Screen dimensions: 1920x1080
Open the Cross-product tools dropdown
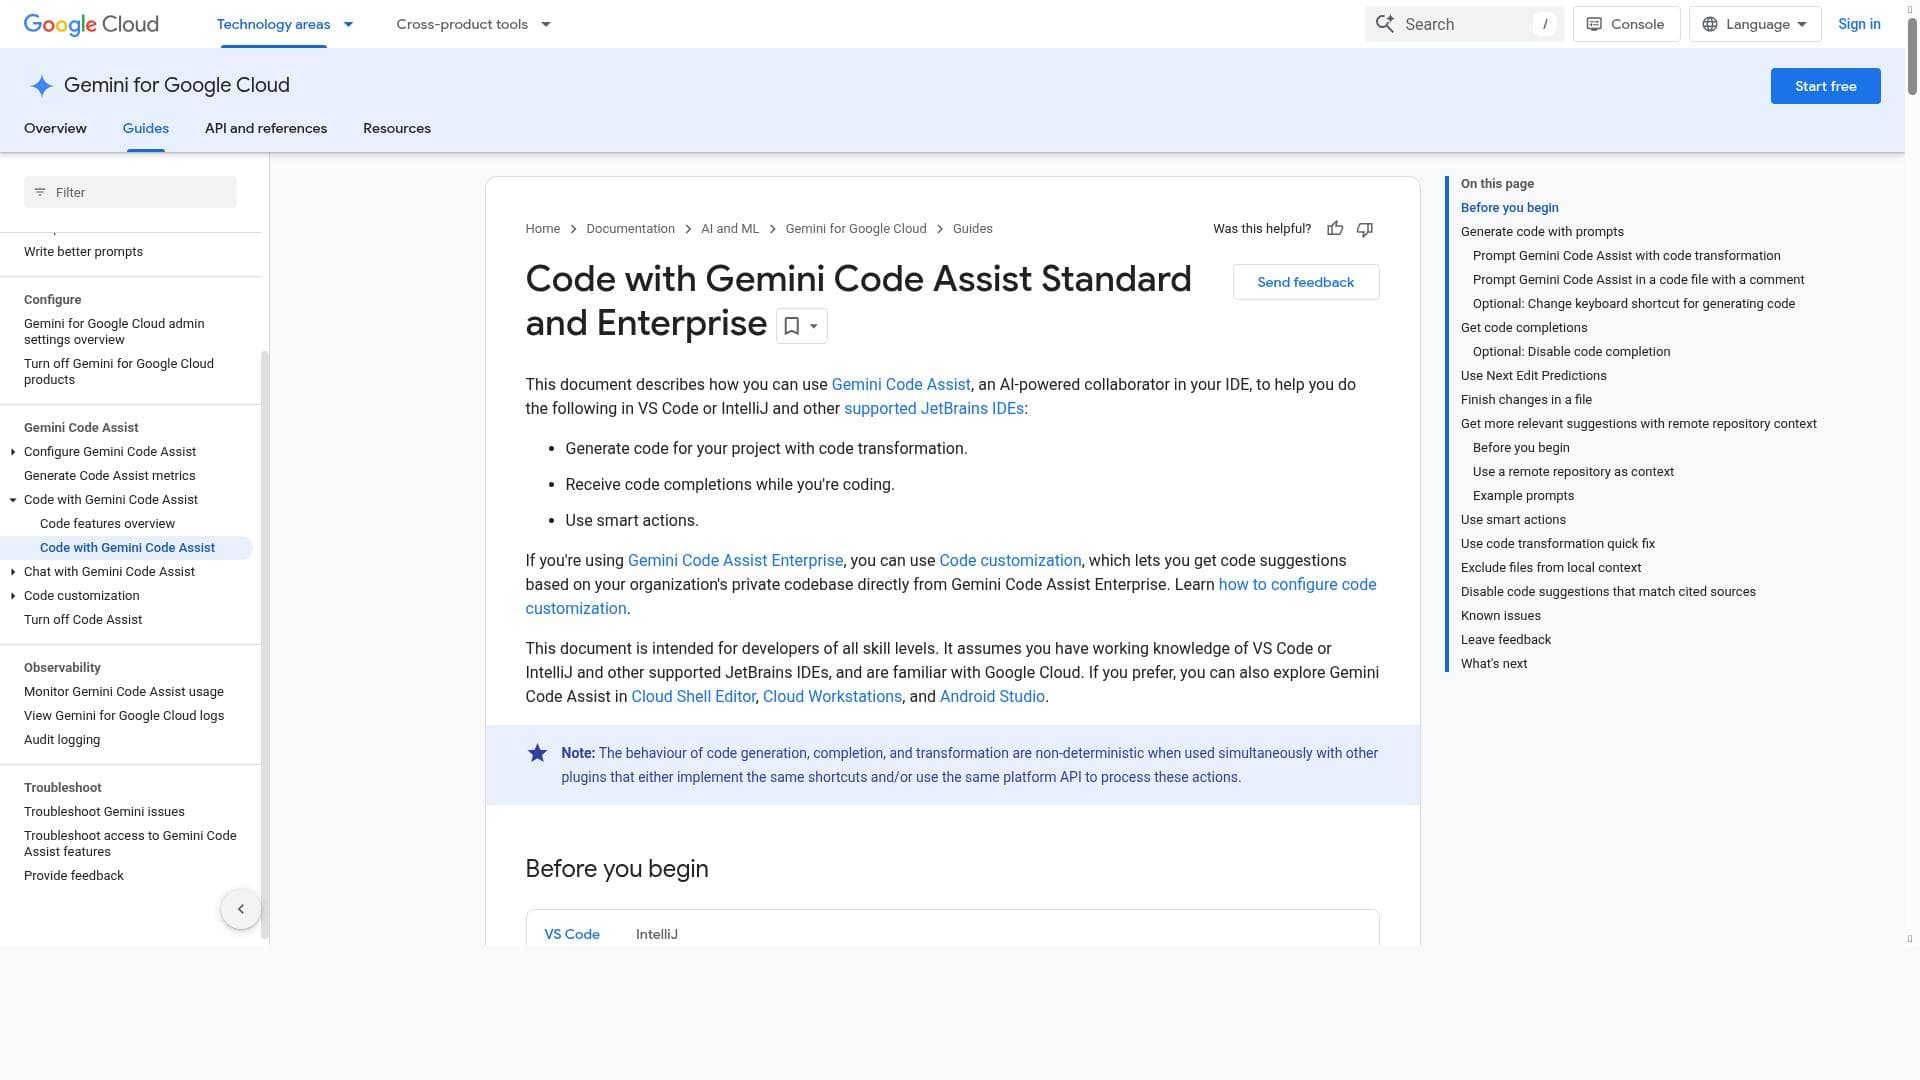tap(474, 24)
